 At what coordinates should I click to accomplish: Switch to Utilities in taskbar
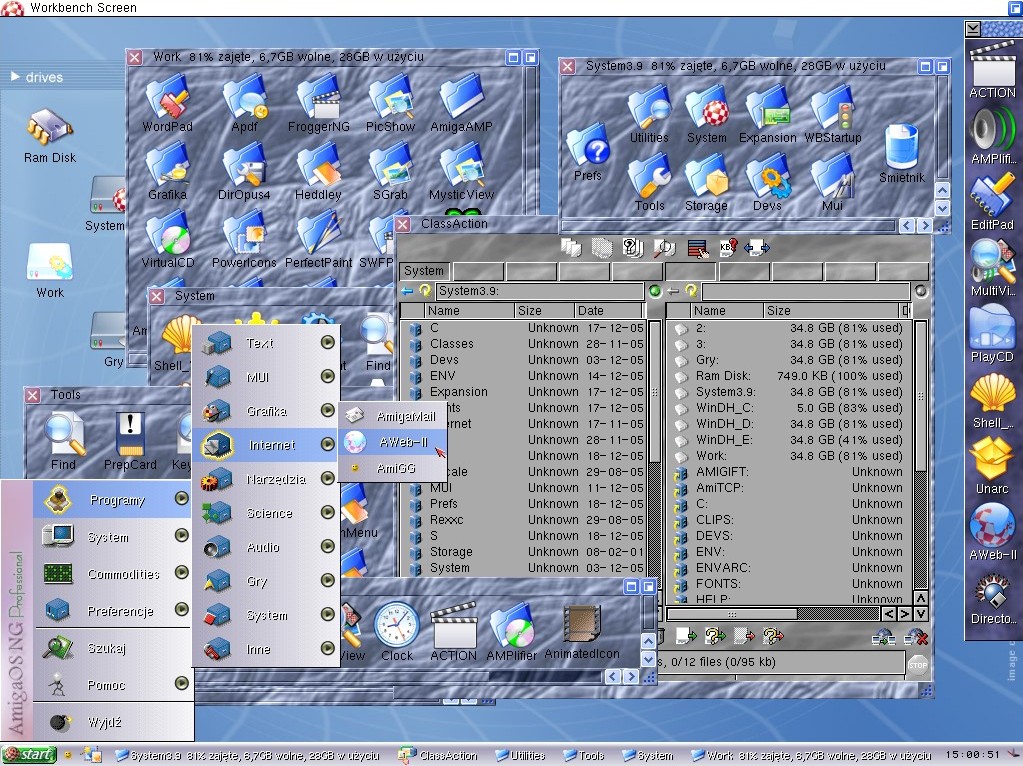click(520, 756)
